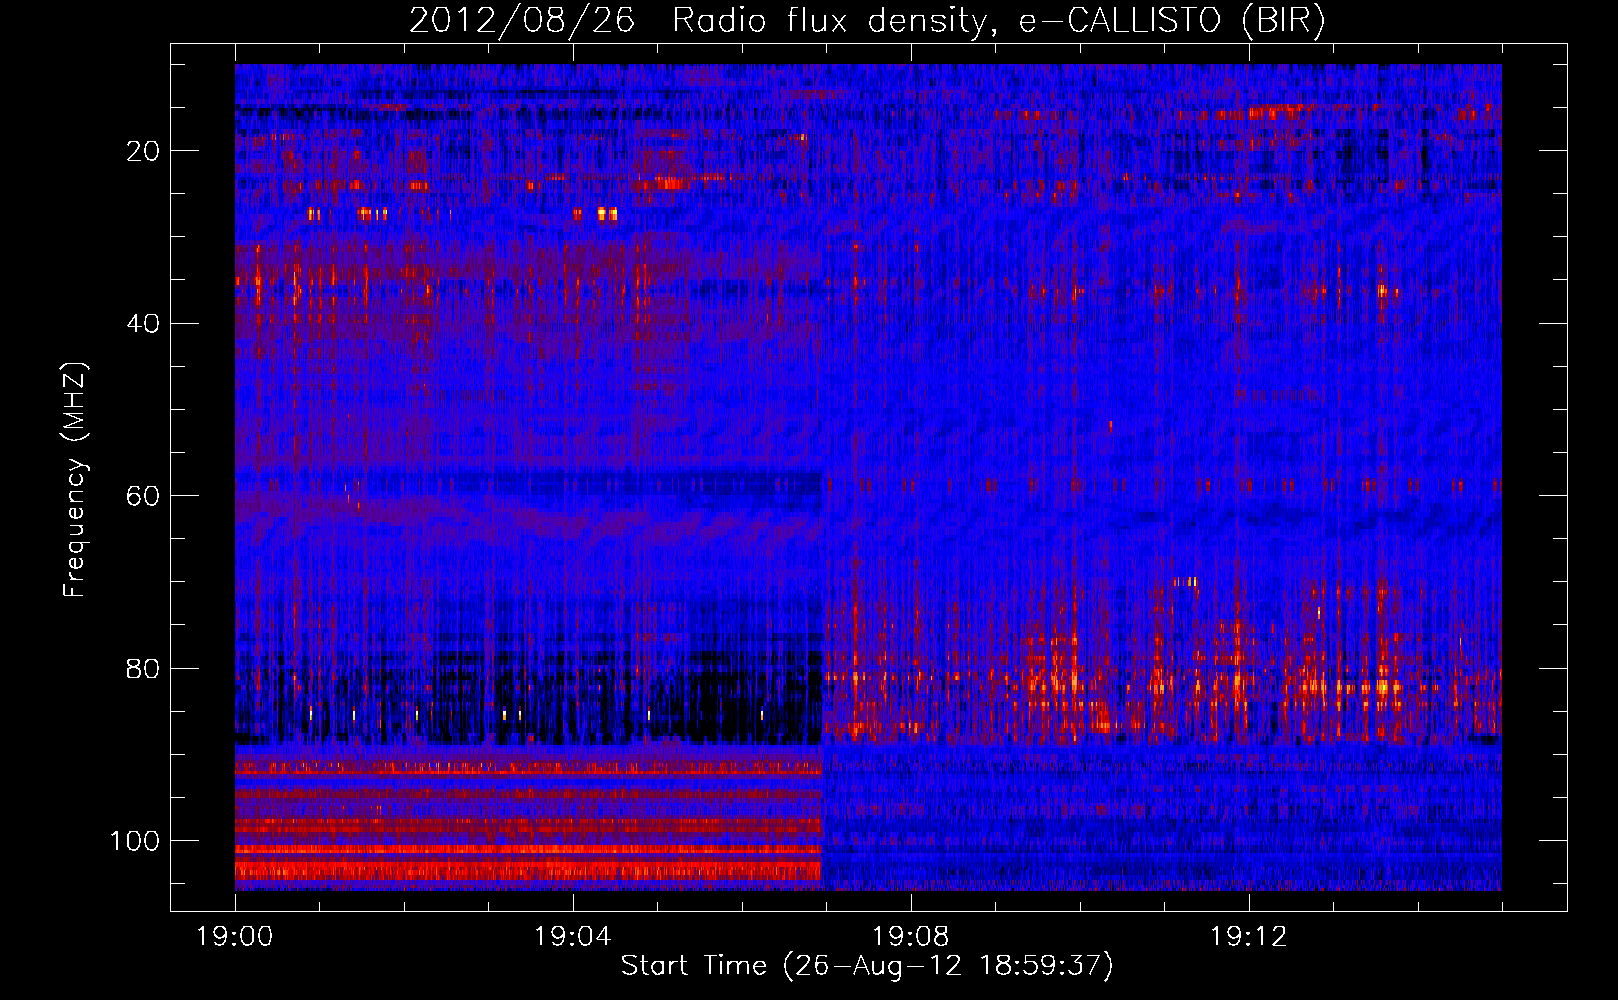
Task: Click the 'Start Time (26-Aug-12 18:59:37)' label
Action: pos(867,966)
